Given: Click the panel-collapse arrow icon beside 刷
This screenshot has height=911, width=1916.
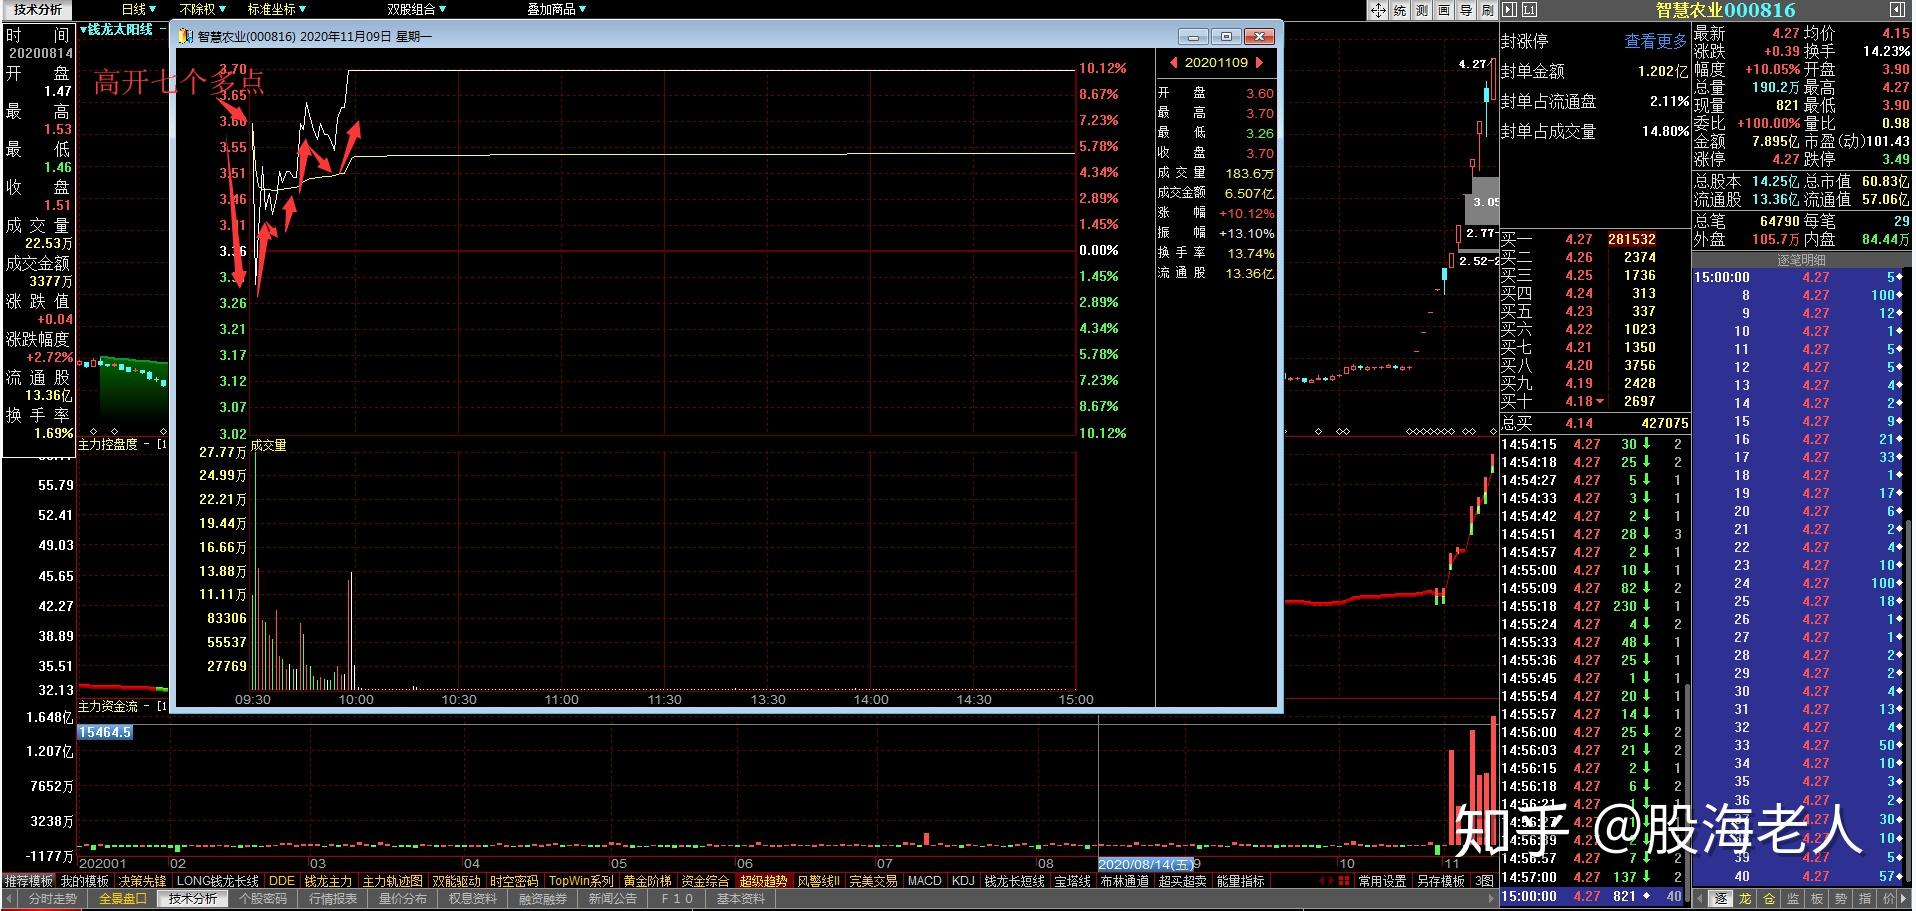Looking at the screenshot, I should pyautogui.click(x=1510, y=10).
